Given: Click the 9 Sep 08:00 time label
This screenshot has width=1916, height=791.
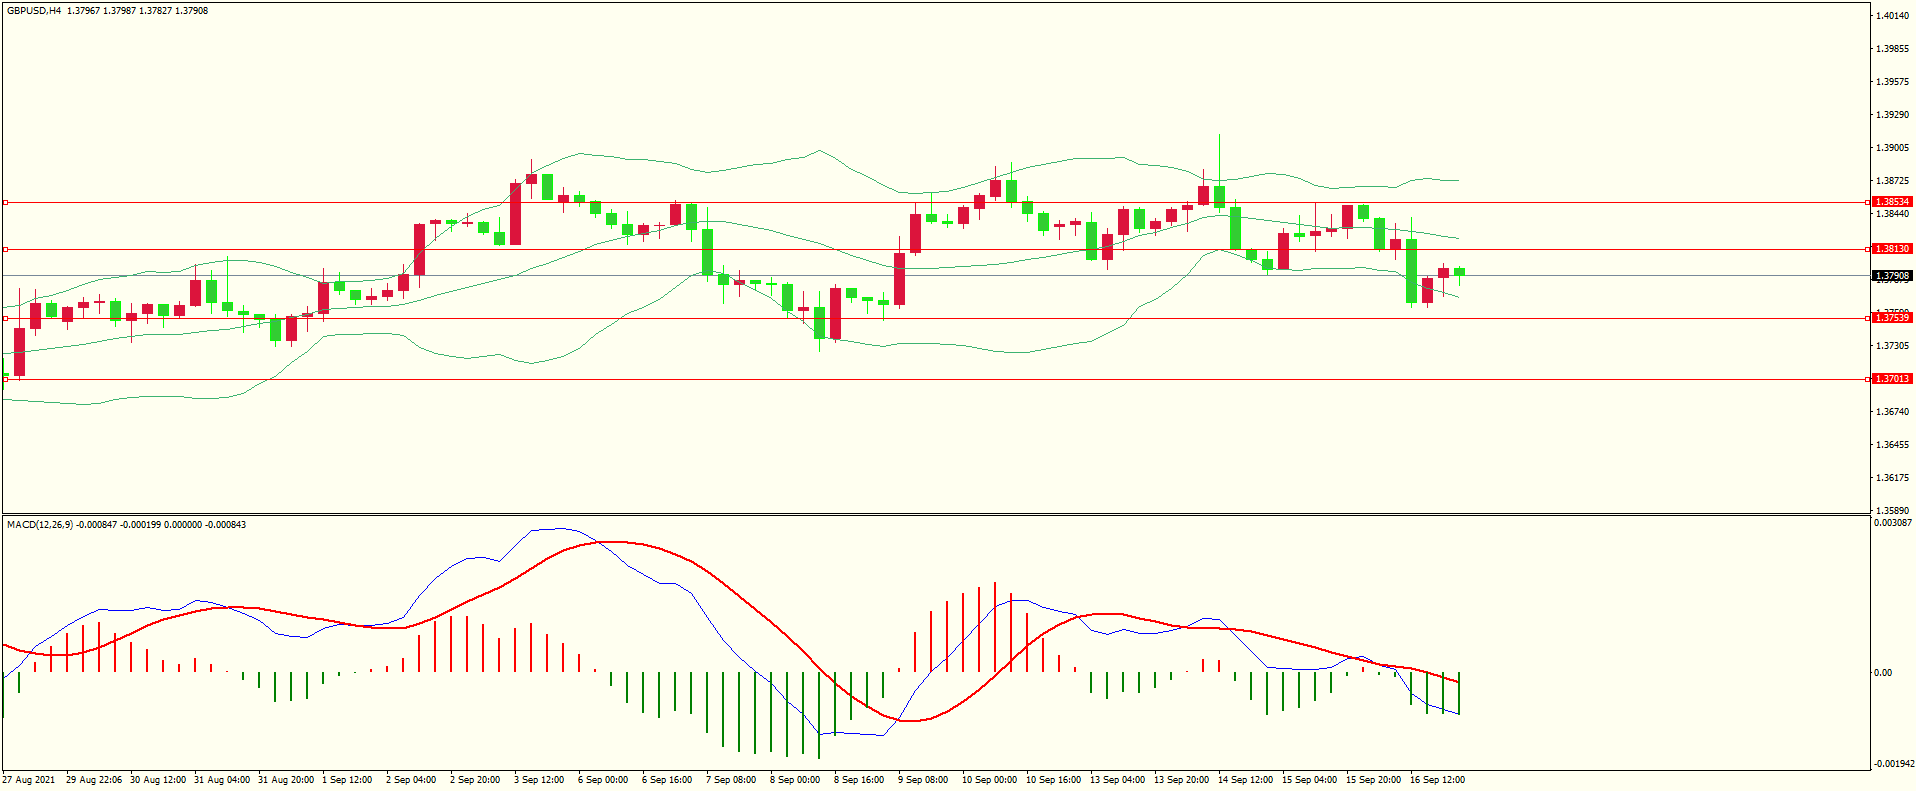Looking at the screenshot, I should pos(923,780).
